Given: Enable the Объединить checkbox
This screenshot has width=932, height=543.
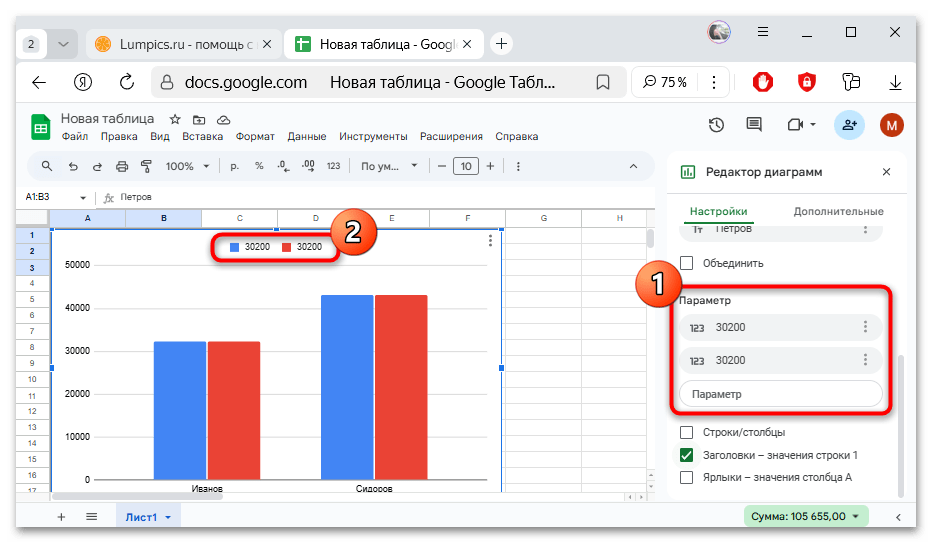Looking at the screenshot, I should pyautogui.click(x=687, y=263).
